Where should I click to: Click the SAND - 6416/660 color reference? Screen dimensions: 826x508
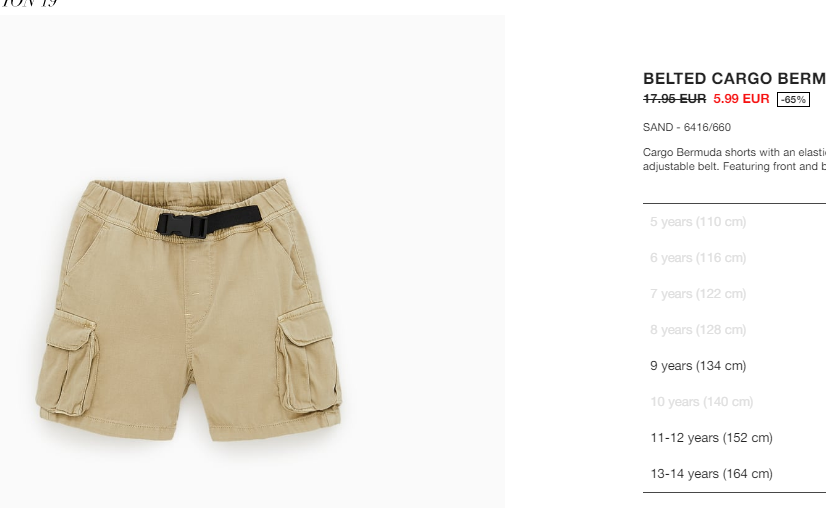click(x=686, y=128)
